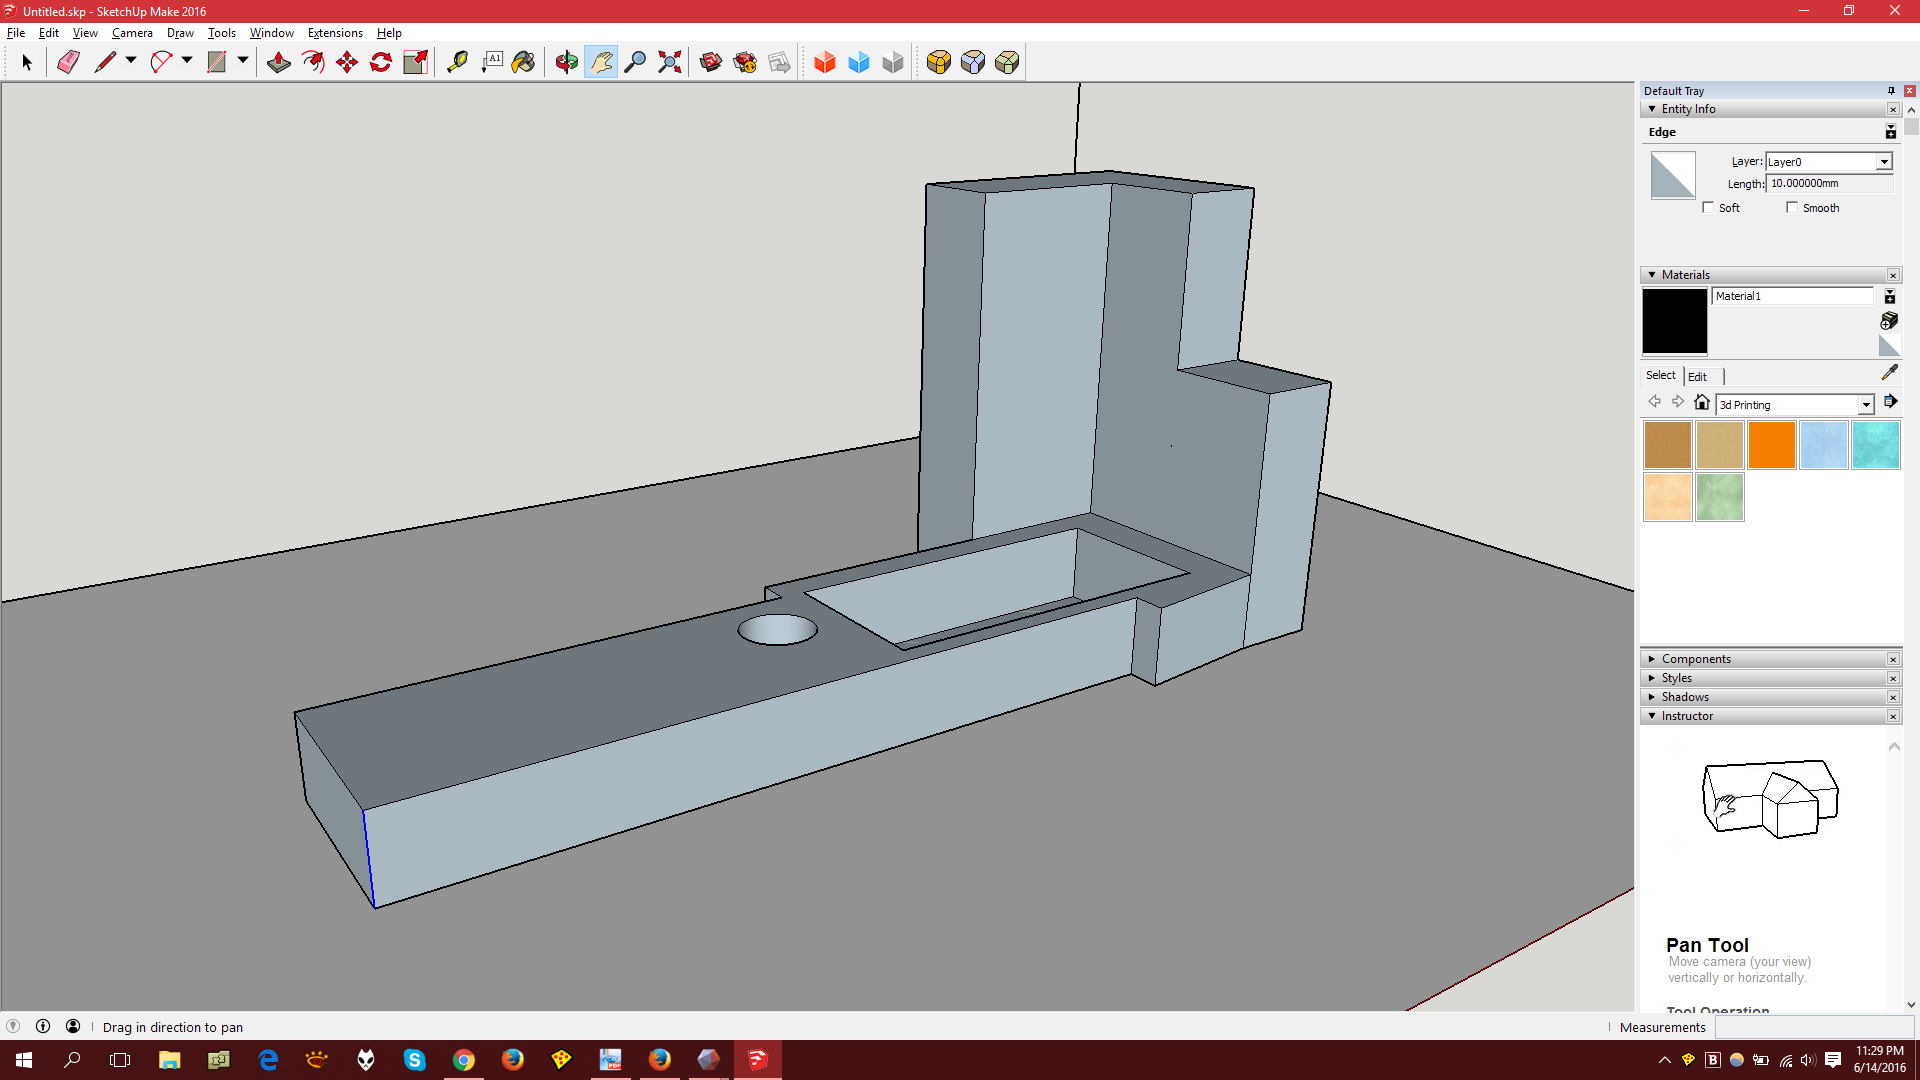Viewport: 1920px width, 1080px height.
Task: Click the Measurements input box
Action: pyautogui.click(x=1814, y=1027)
